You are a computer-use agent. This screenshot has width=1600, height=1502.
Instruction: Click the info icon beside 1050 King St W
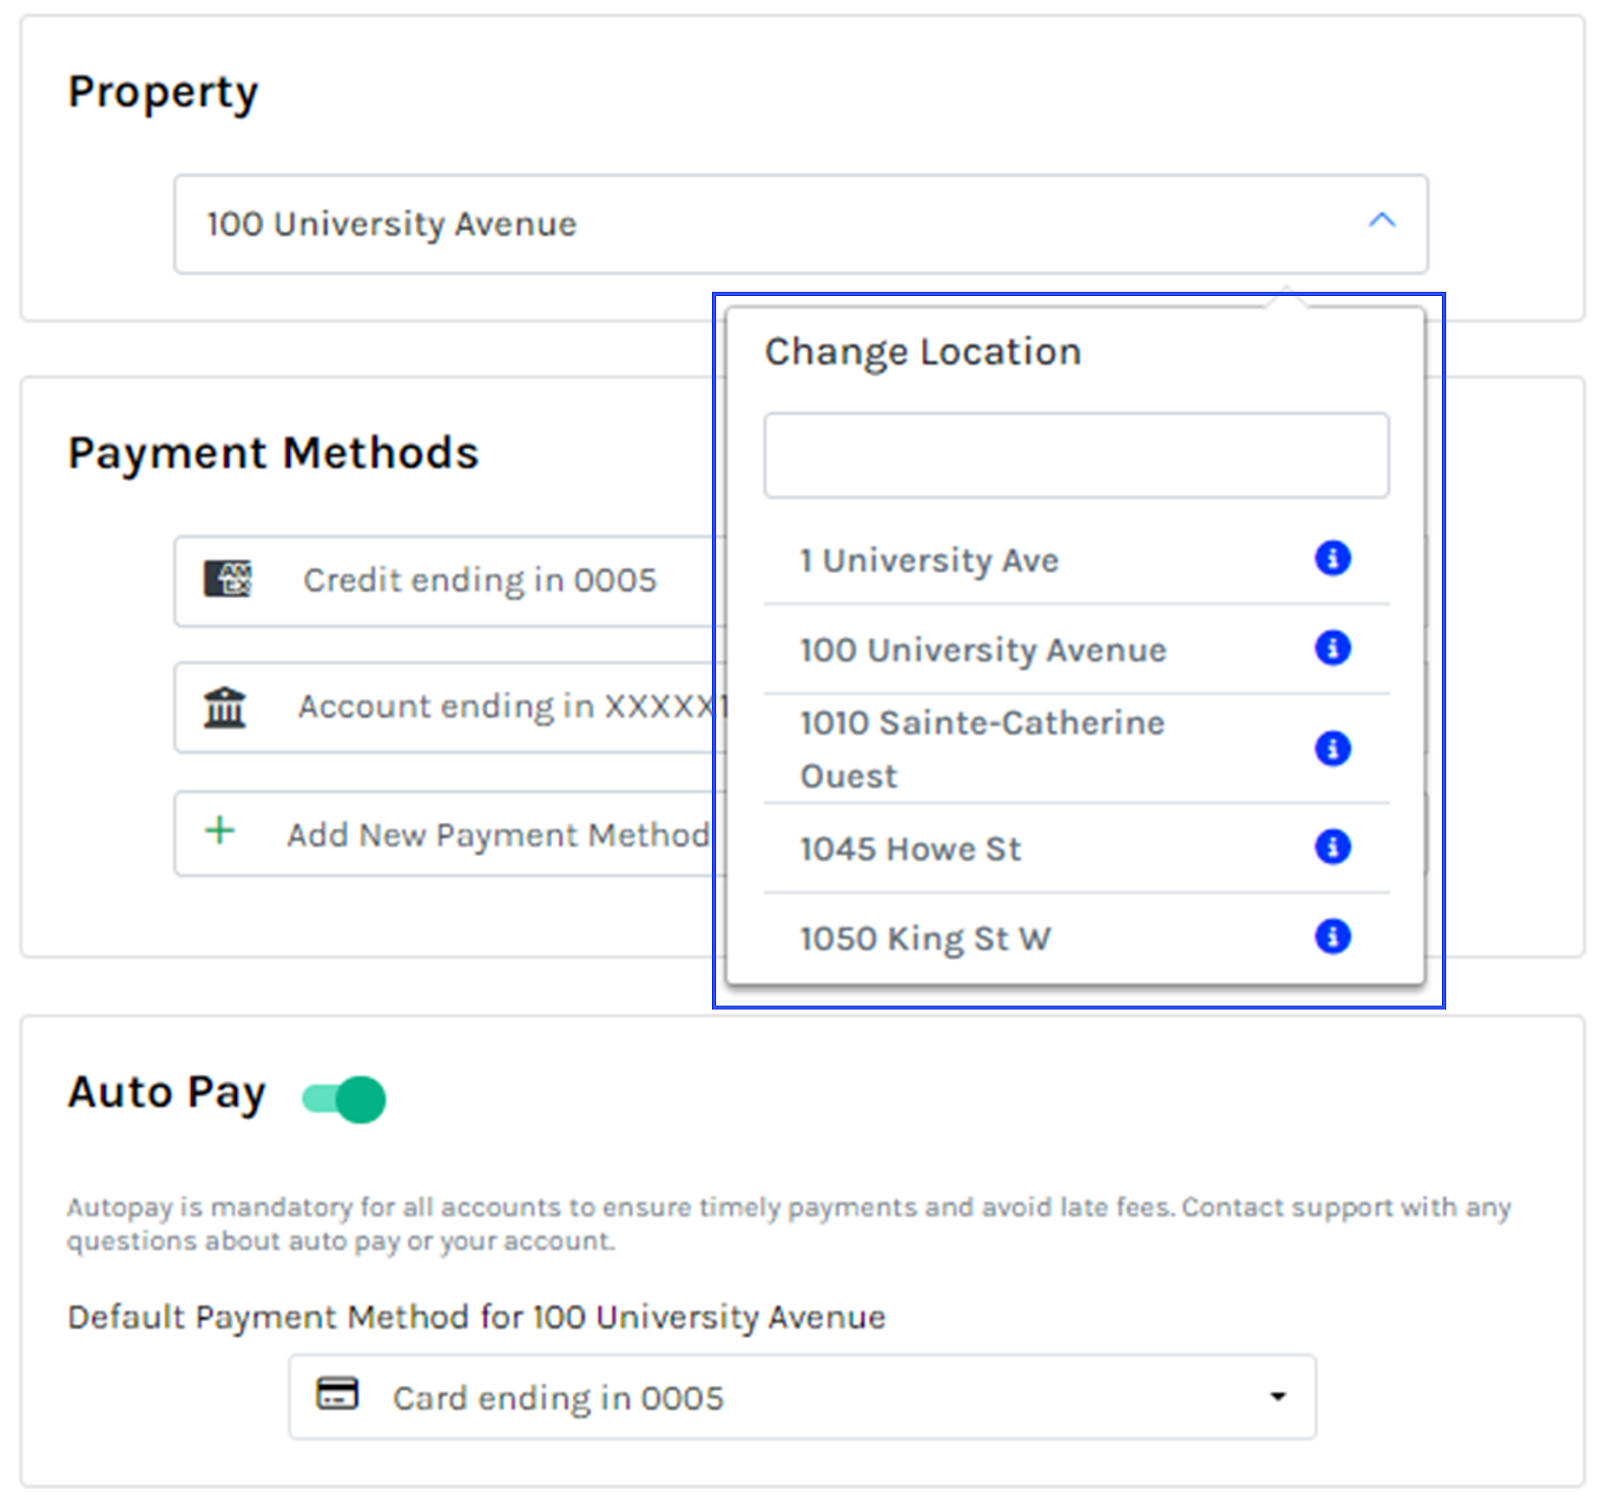[x=1332, y=937]
